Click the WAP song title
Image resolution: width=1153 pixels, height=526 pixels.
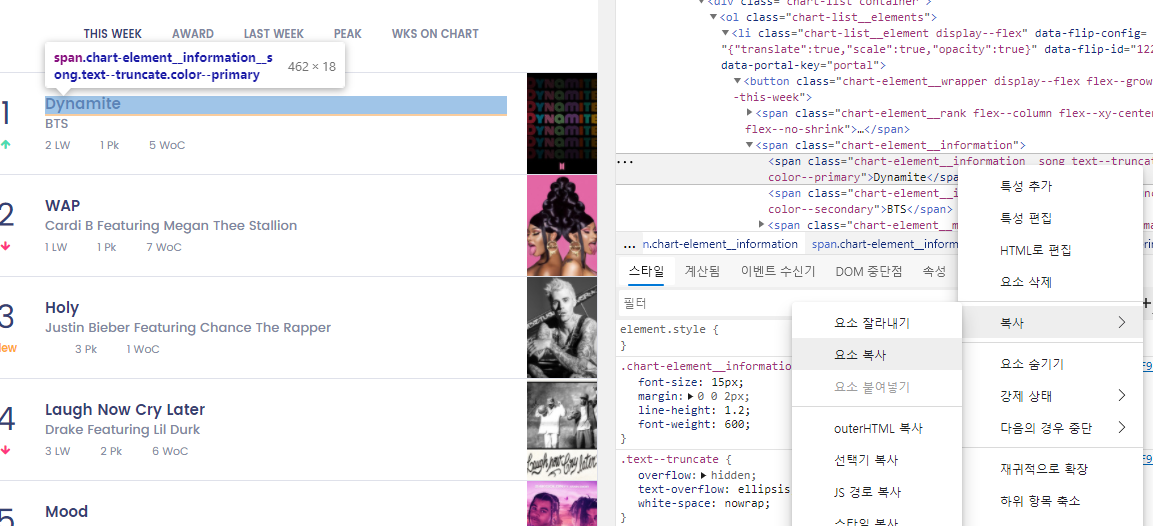(63, 205)
